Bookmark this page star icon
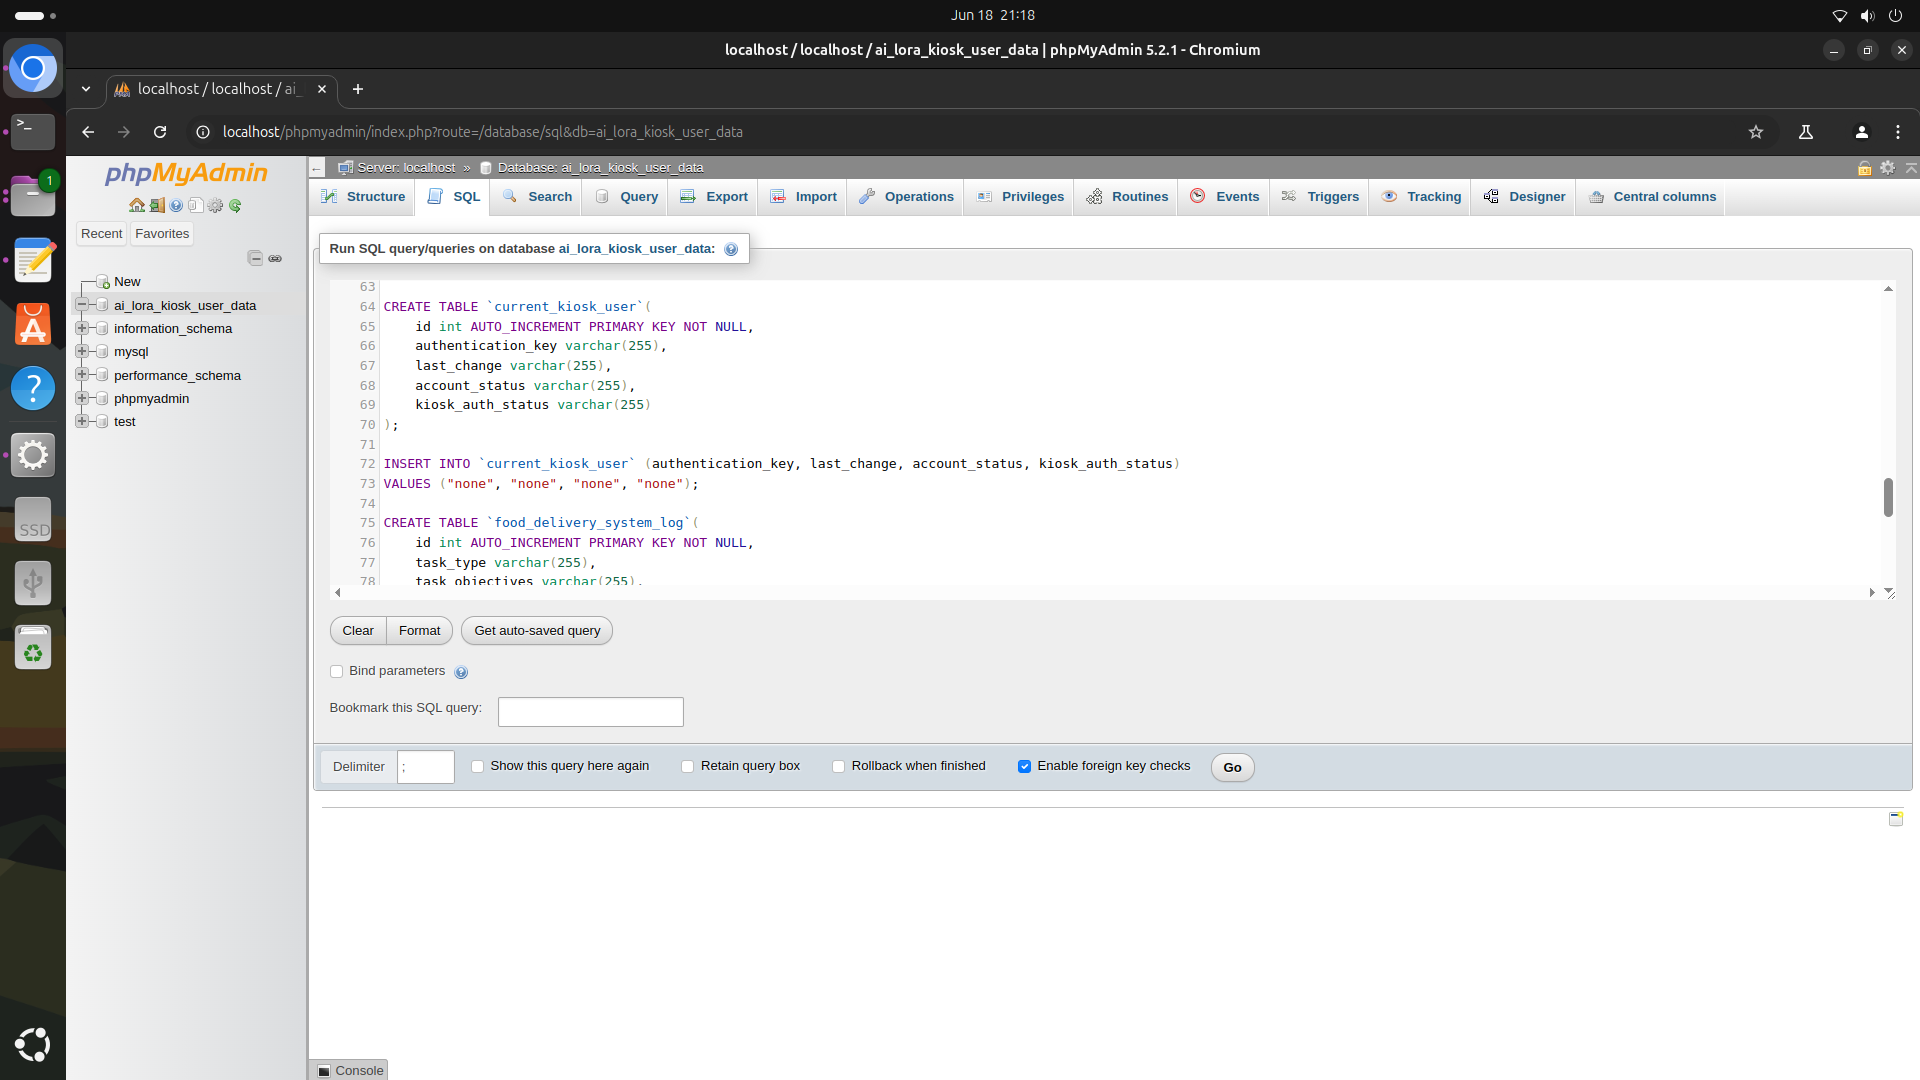1920x1080 pixels. 1756,132
